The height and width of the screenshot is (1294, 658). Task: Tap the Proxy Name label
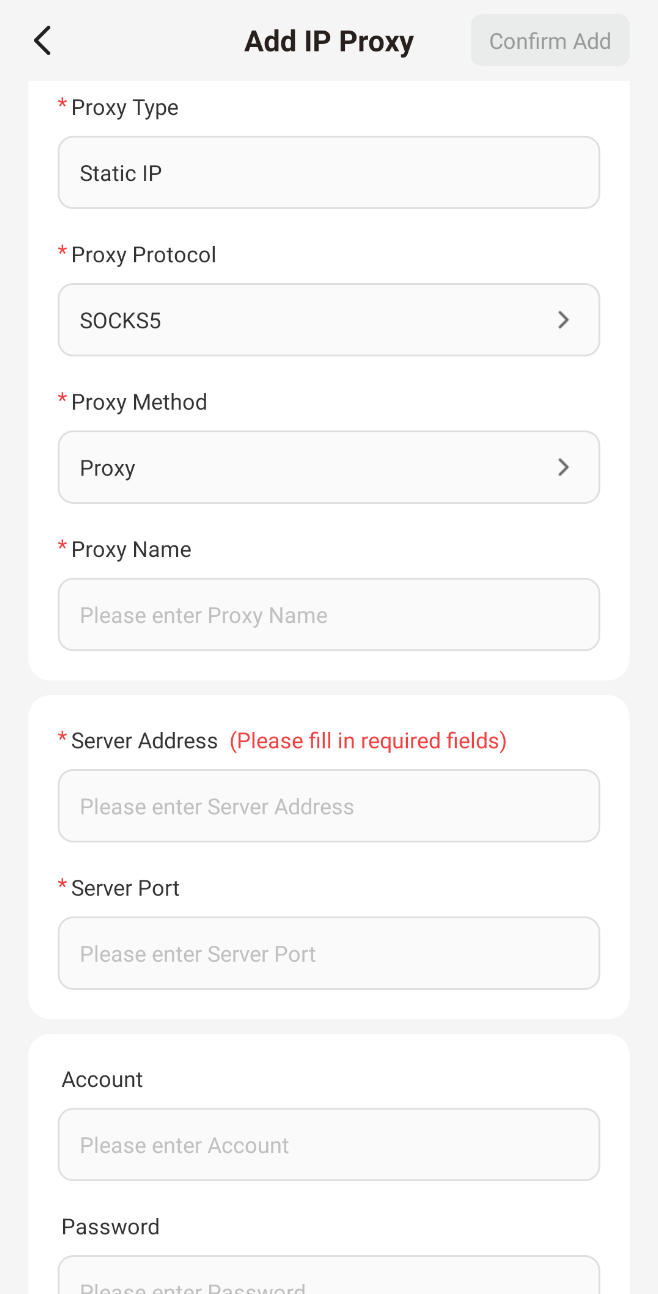pos(131,549)
